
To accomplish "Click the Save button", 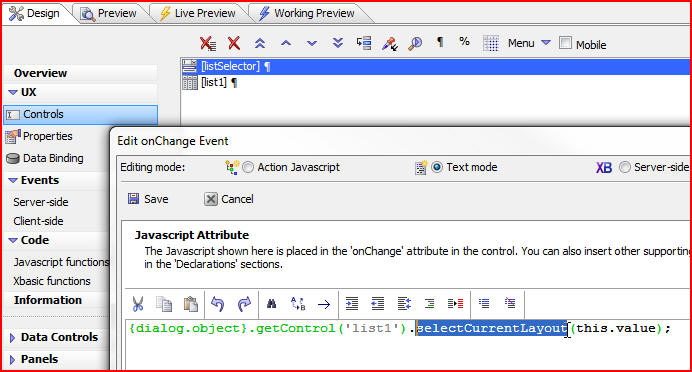I will pyautogui.click(x=148, y=199).
